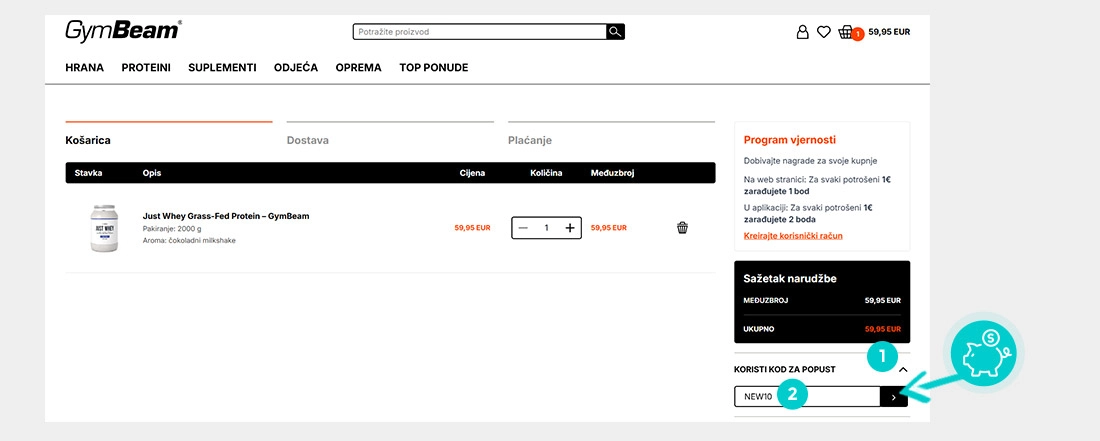Image resolution: width=1100 pixels, height=441 pixels.
Task: Increase quantity with plus button
Action: point(570,228)
